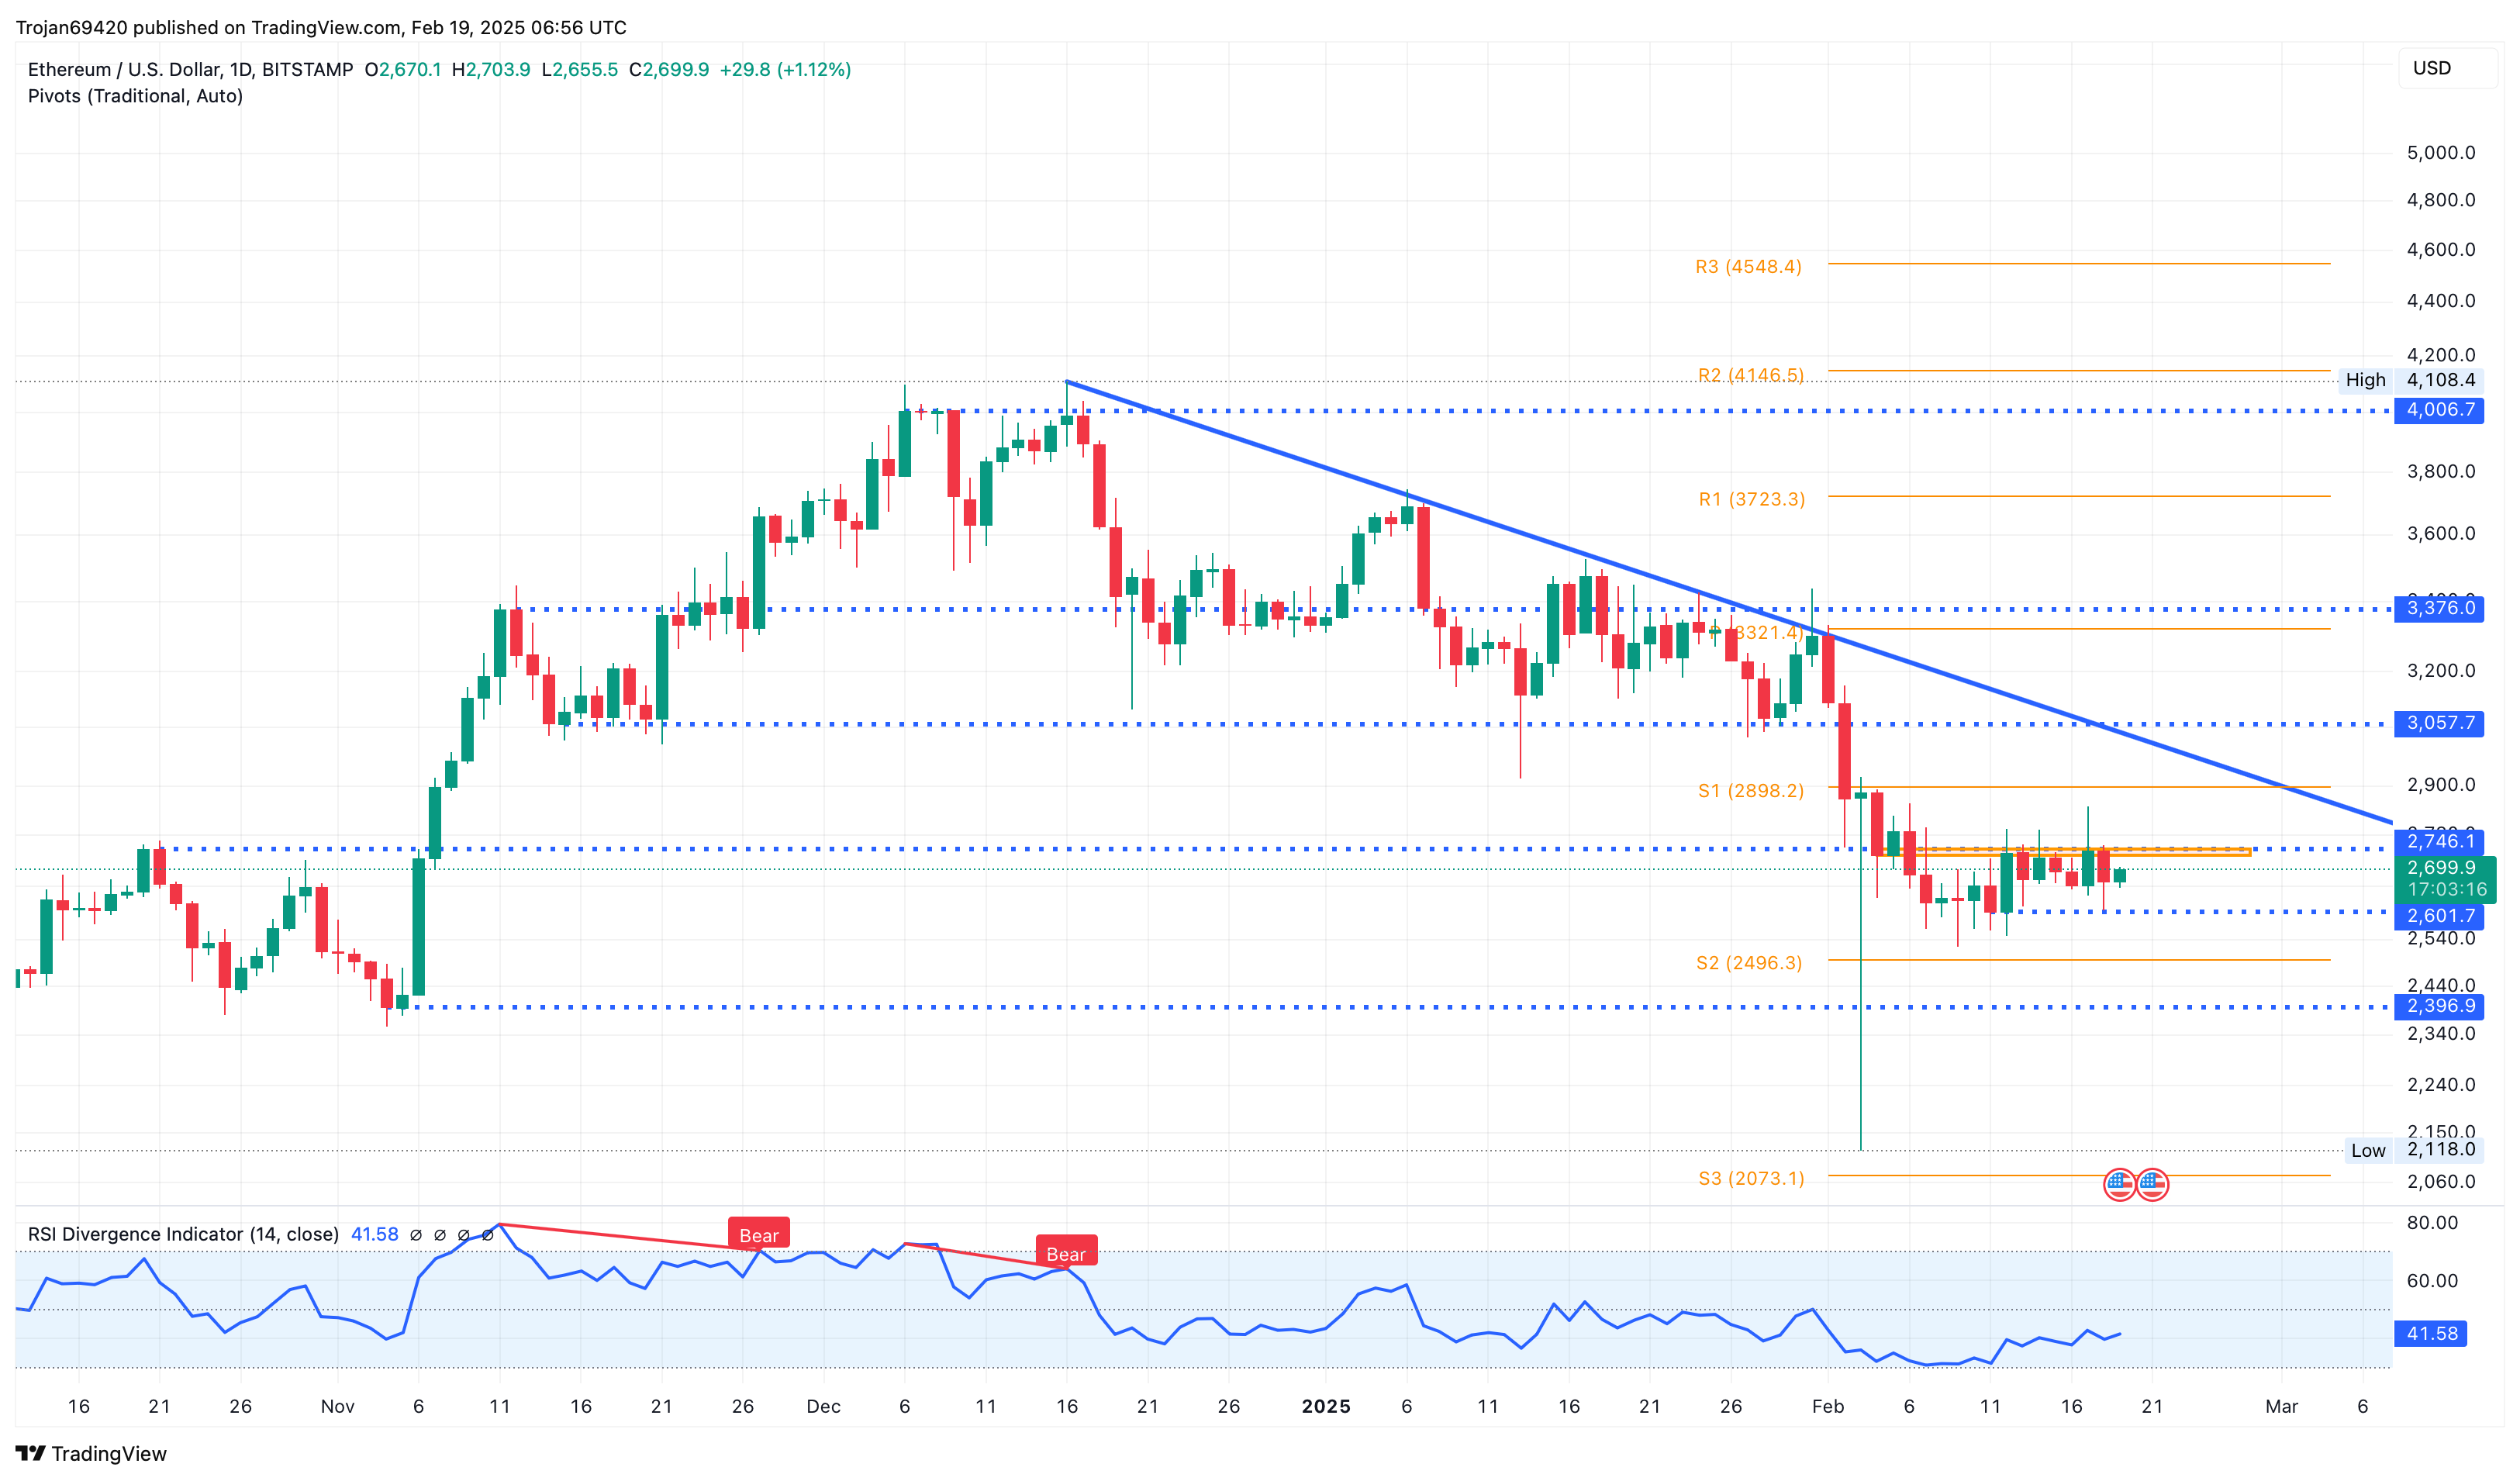Click the Low 2,118.0 label

[x=2413, y=1150]
